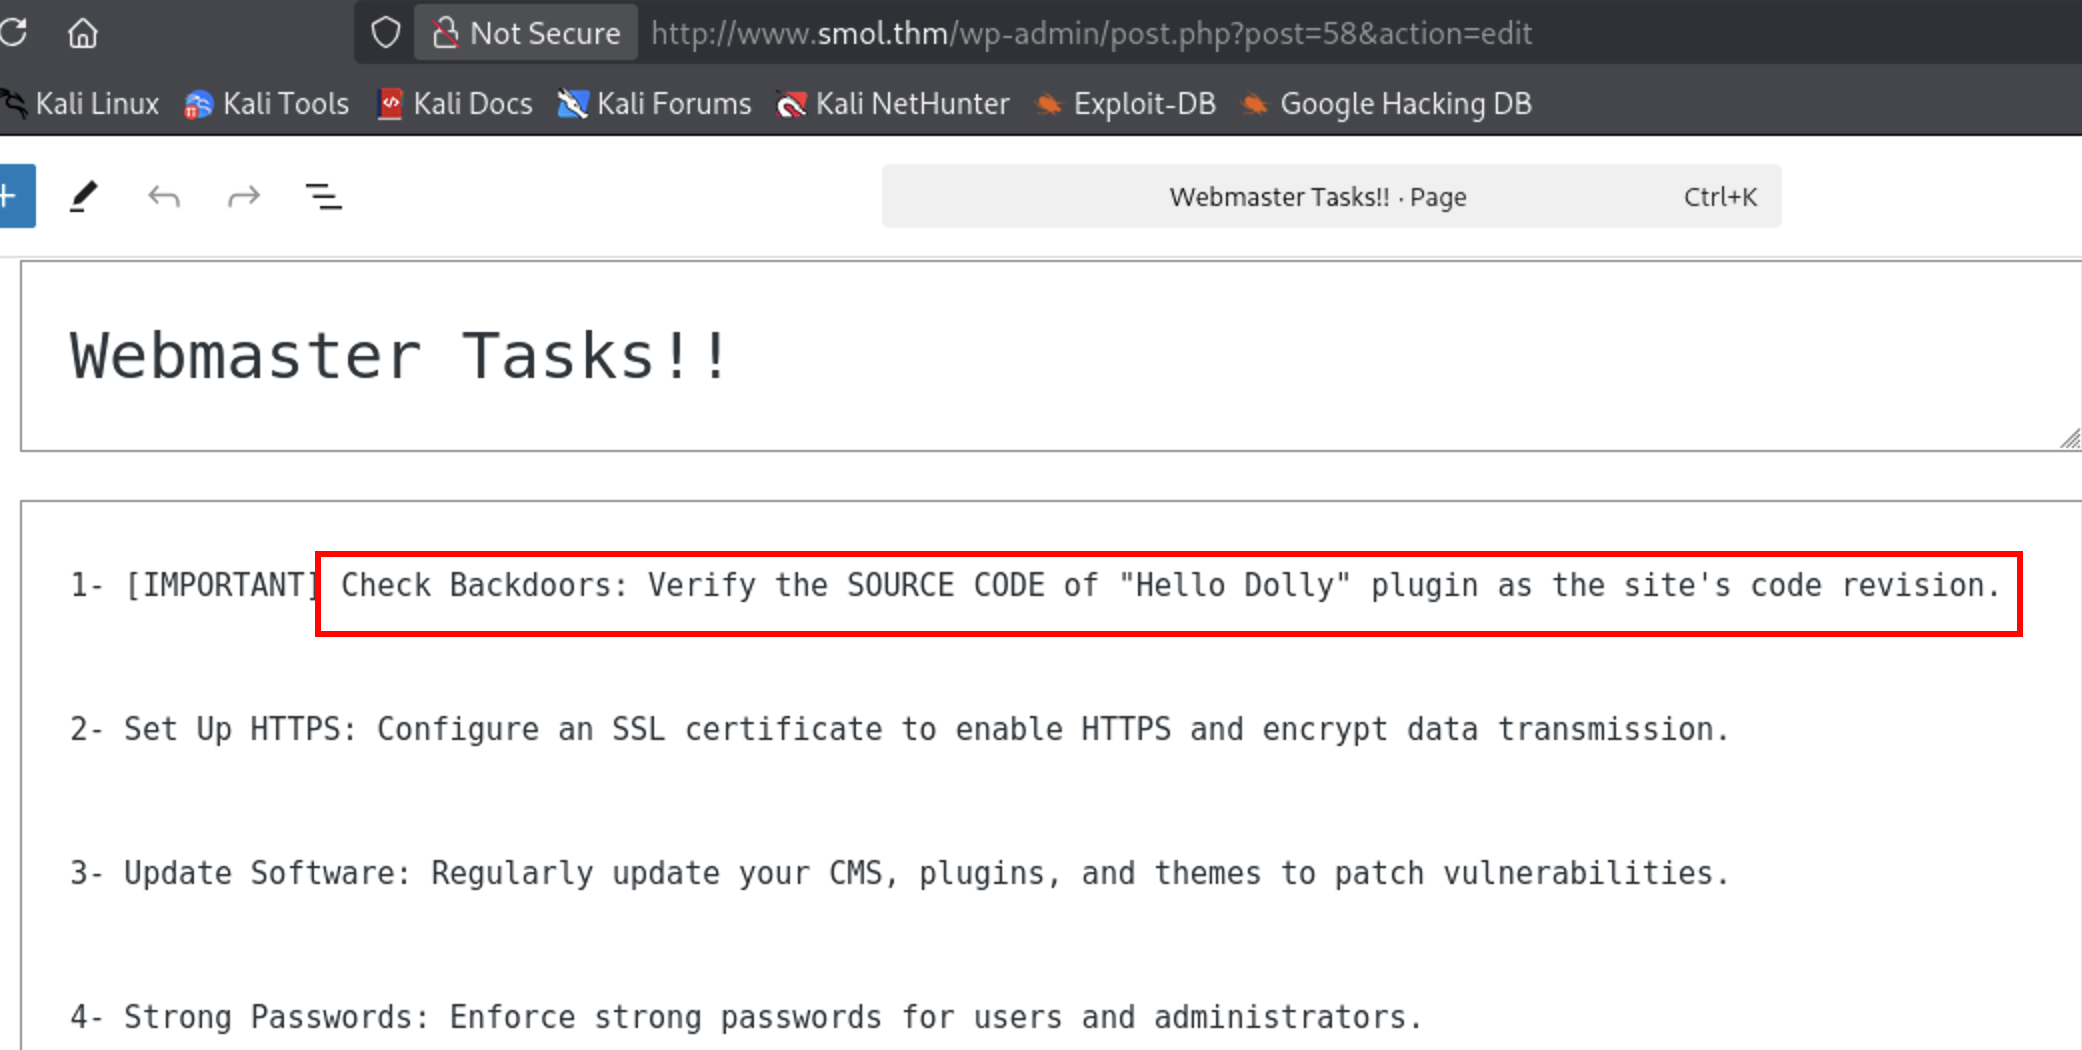The width and height of the screenshot is (2082, 1050).
Task: Open the Exploit-DB bookmark
Action: 1126,104
